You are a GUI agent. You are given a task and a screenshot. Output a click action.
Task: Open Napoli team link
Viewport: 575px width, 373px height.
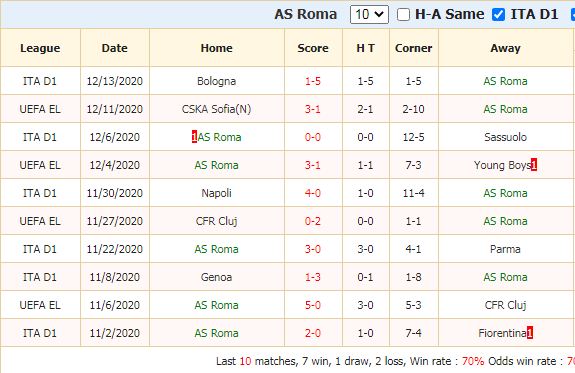216,193
